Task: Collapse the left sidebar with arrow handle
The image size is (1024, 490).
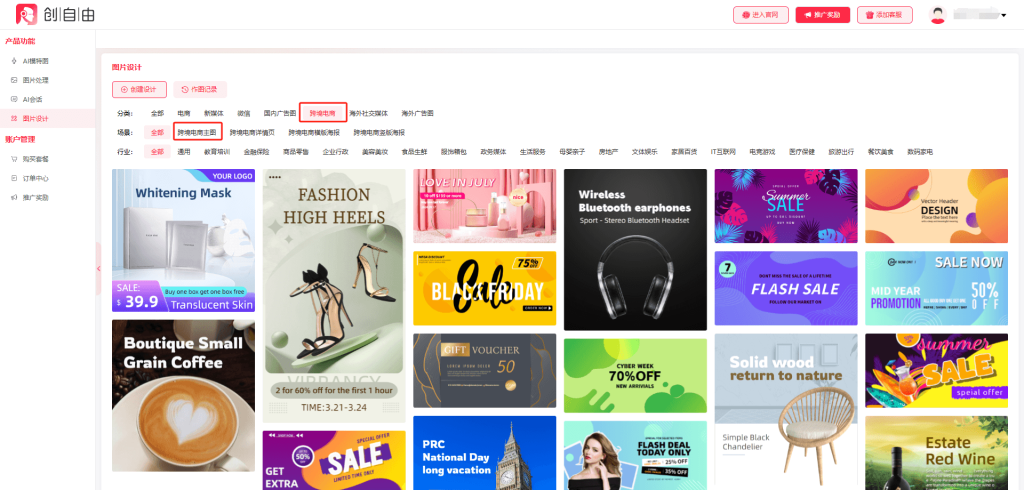Action: (x=98, y=269)
